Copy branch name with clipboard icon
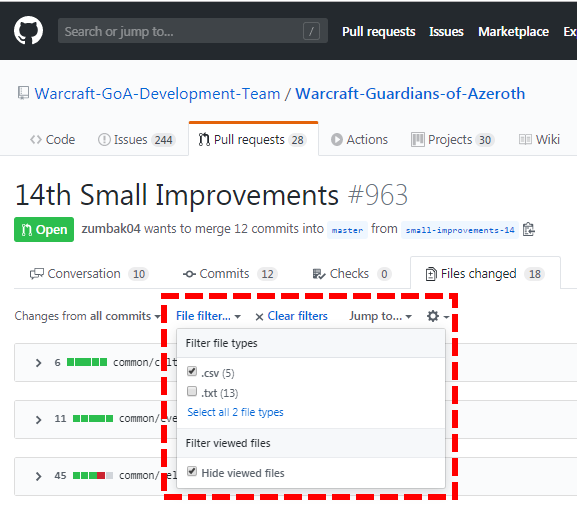The width and height of the screenshot is (577, 505). [529, 229]
